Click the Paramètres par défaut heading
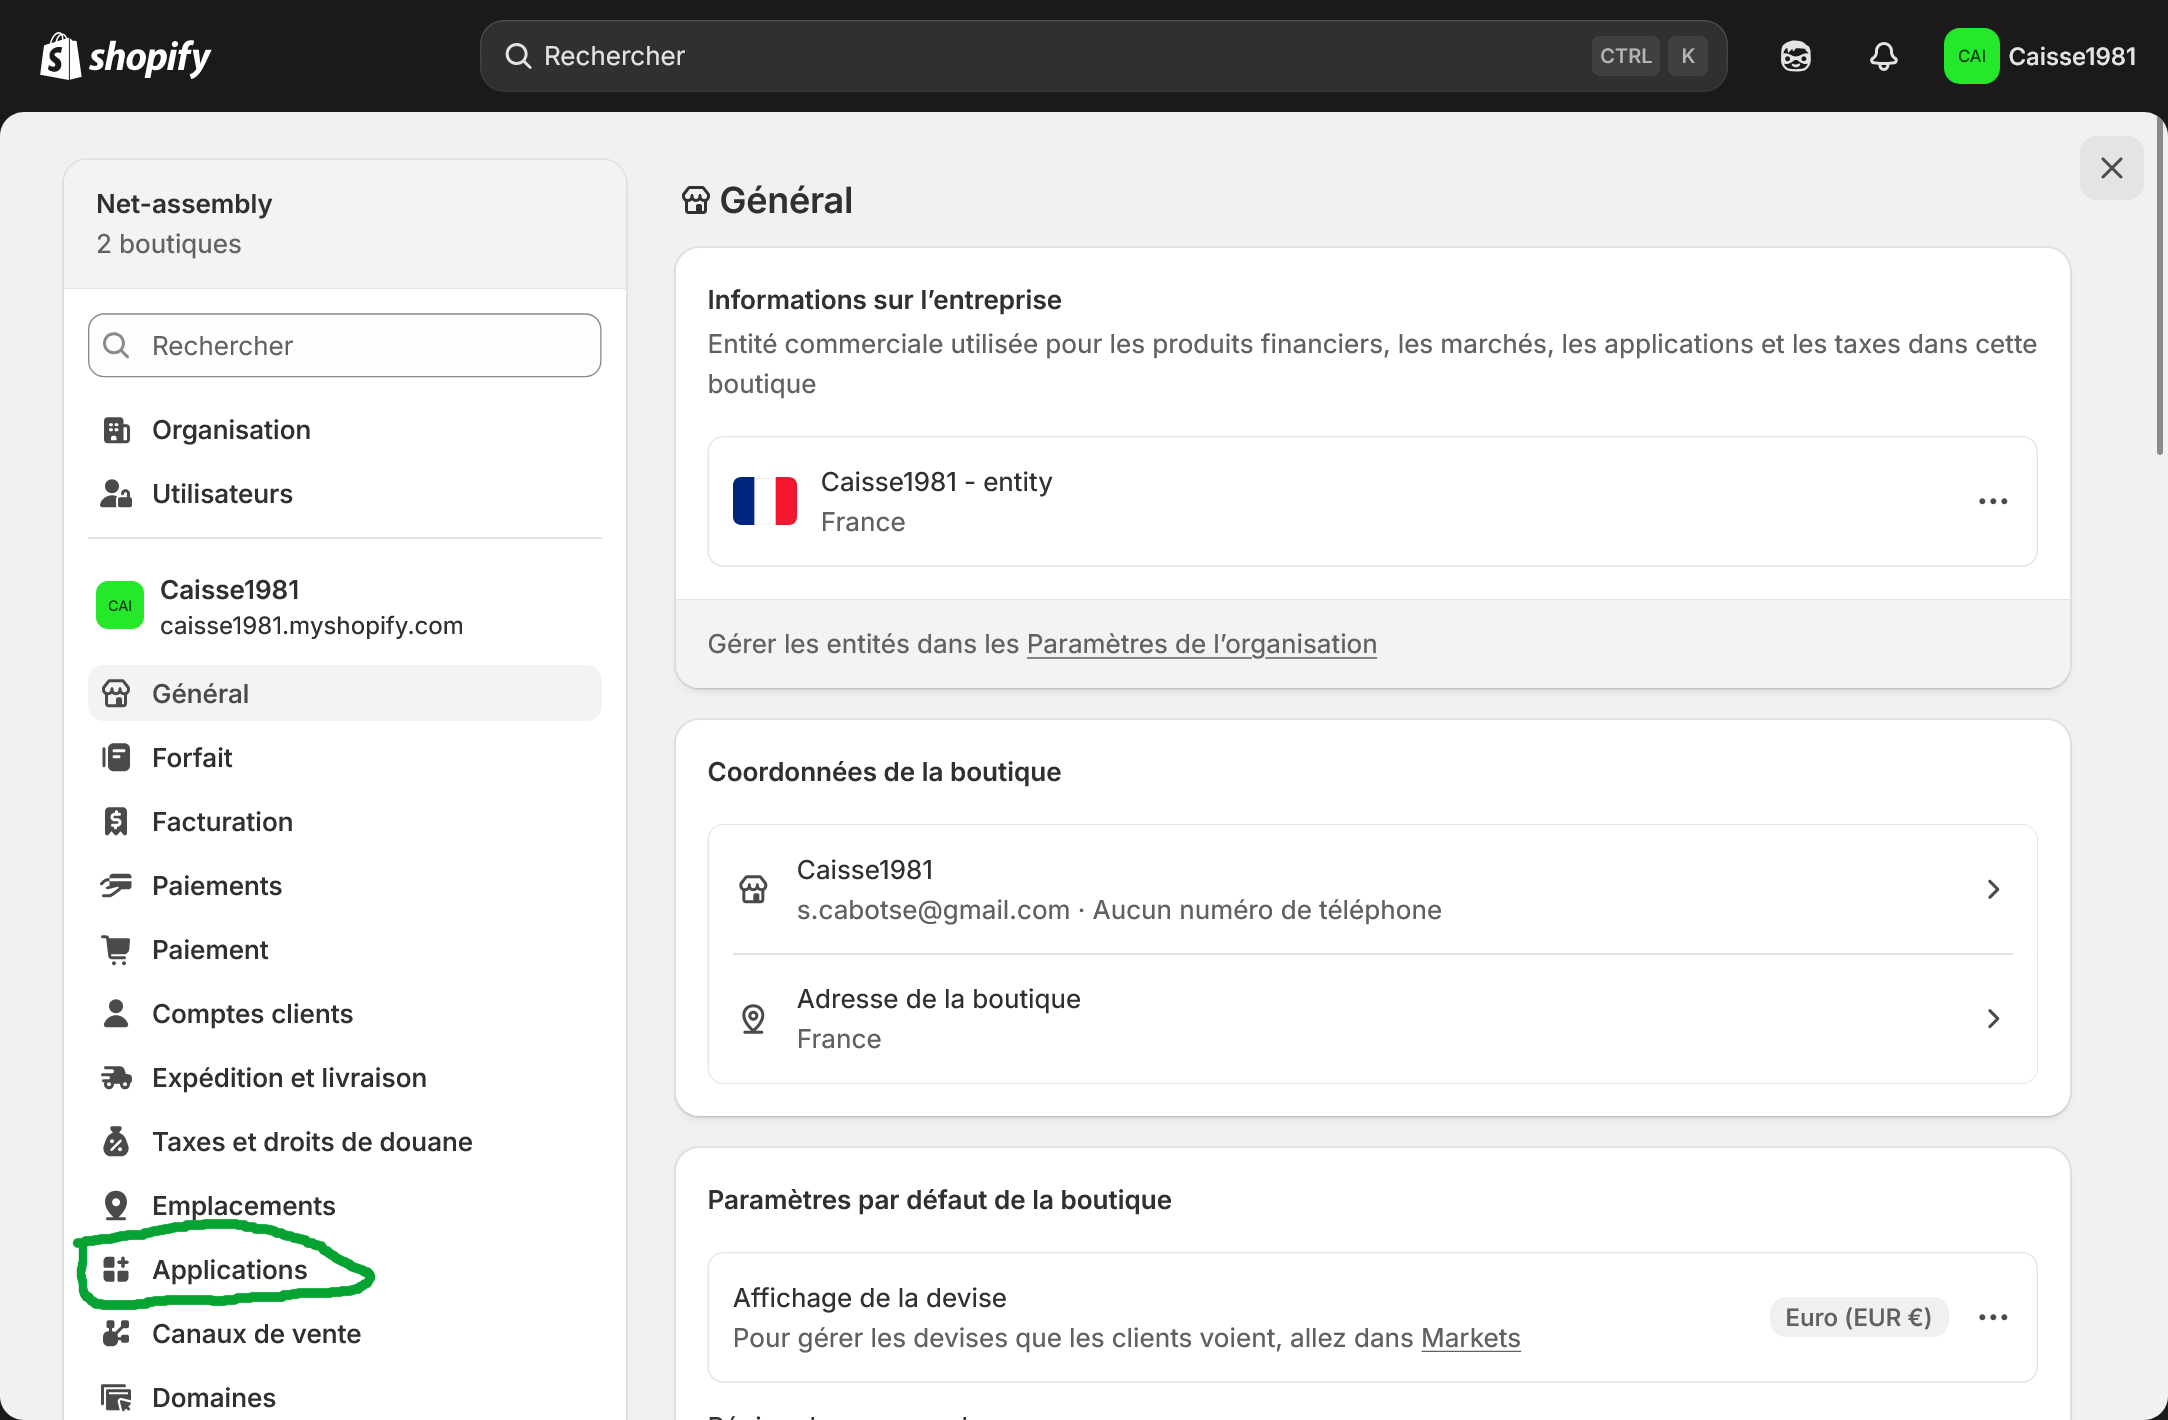 (939, 1200)
